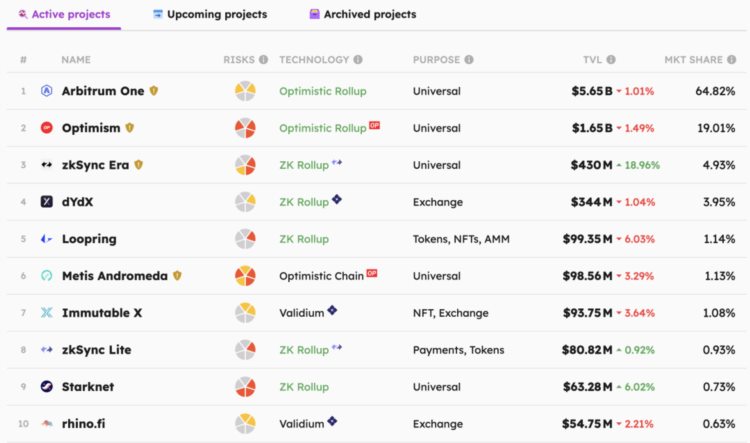Click the info icon beside the PURPOSE header
This screenshot has height=443, width=750.
point(469,60)
